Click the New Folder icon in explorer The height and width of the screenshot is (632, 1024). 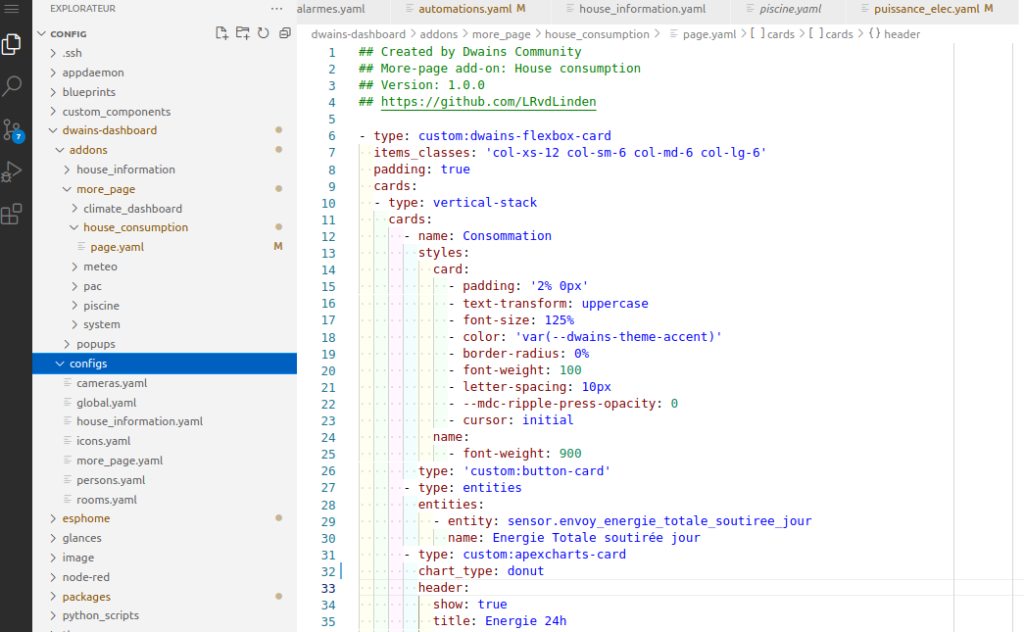(x=242, y=33)
